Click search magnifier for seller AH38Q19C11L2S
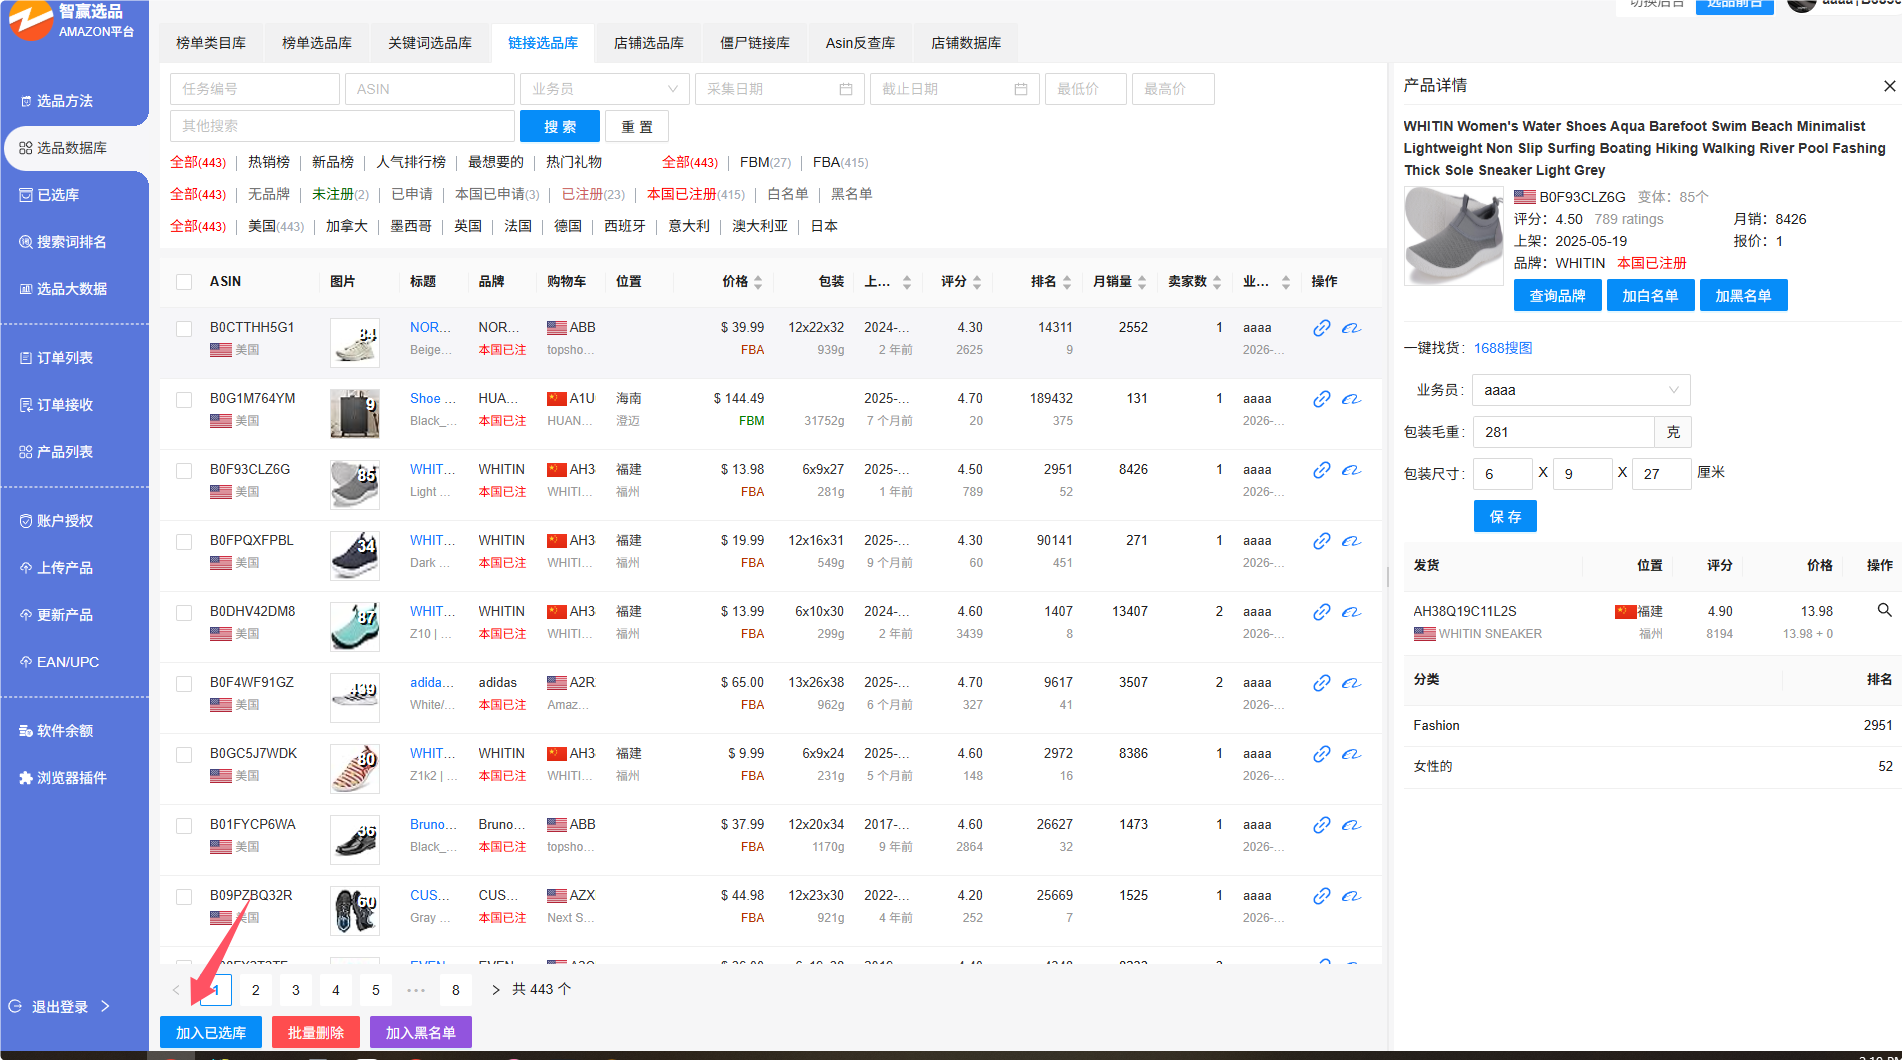 pyautogui.click(x=1884, y=610)
